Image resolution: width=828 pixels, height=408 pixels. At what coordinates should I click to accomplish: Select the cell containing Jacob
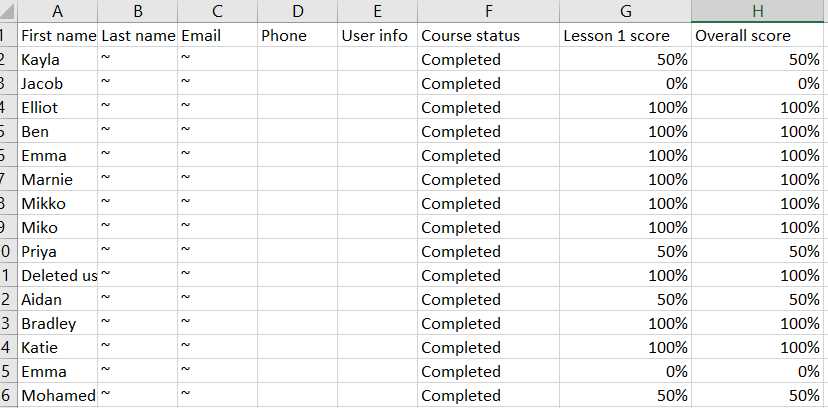point(58,83)
